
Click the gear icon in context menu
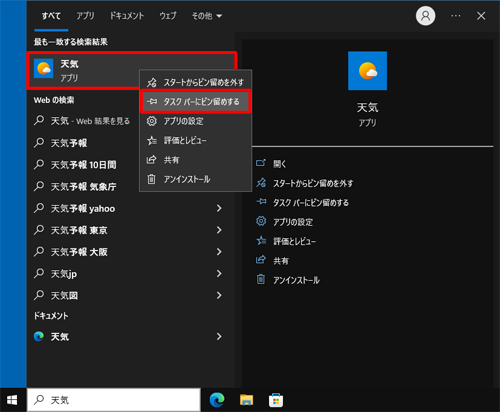click(152, 121)
